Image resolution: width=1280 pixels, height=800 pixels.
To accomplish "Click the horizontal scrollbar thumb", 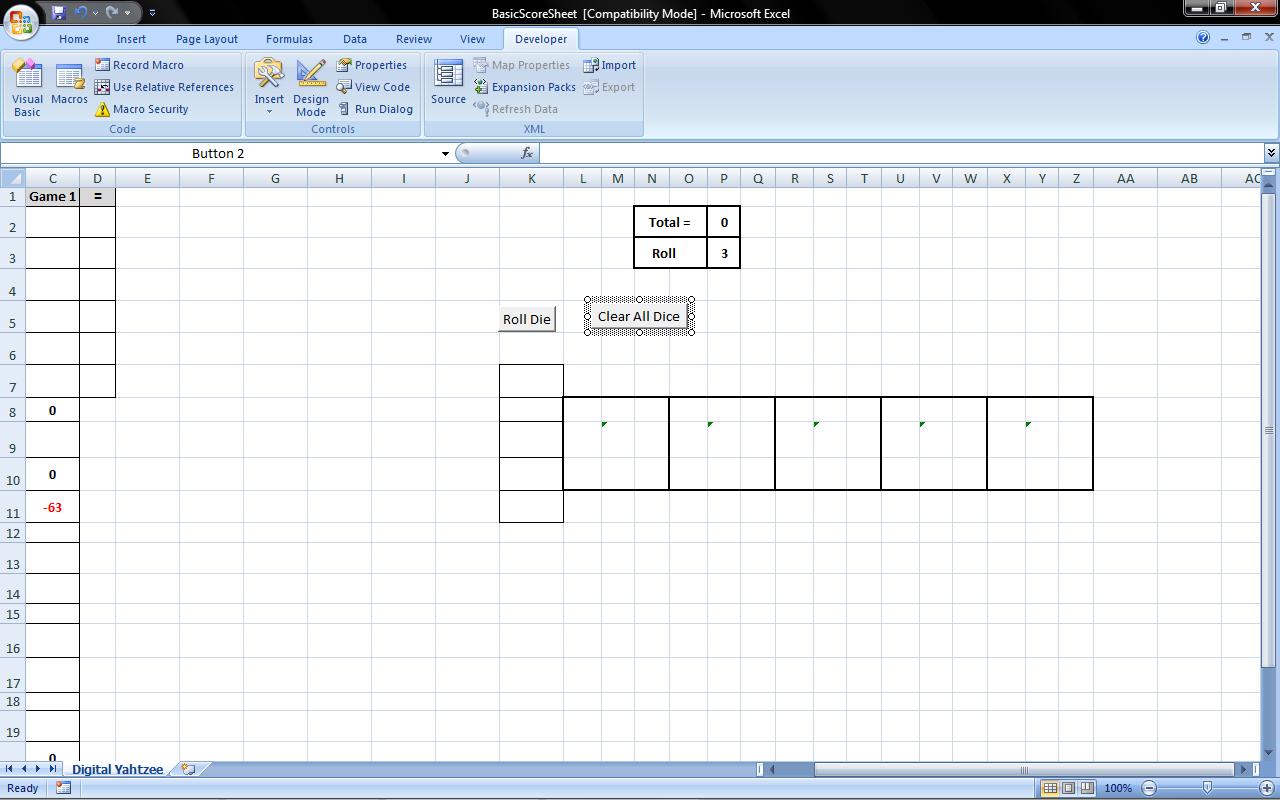I will pos(1023,769).
